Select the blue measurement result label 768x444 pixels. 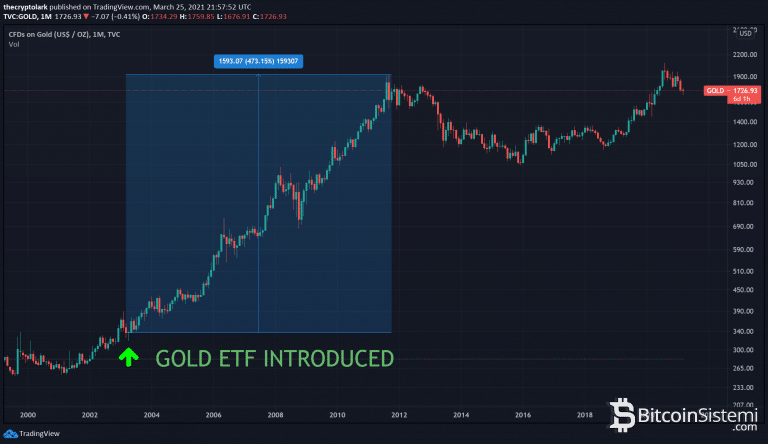point(259,61)
